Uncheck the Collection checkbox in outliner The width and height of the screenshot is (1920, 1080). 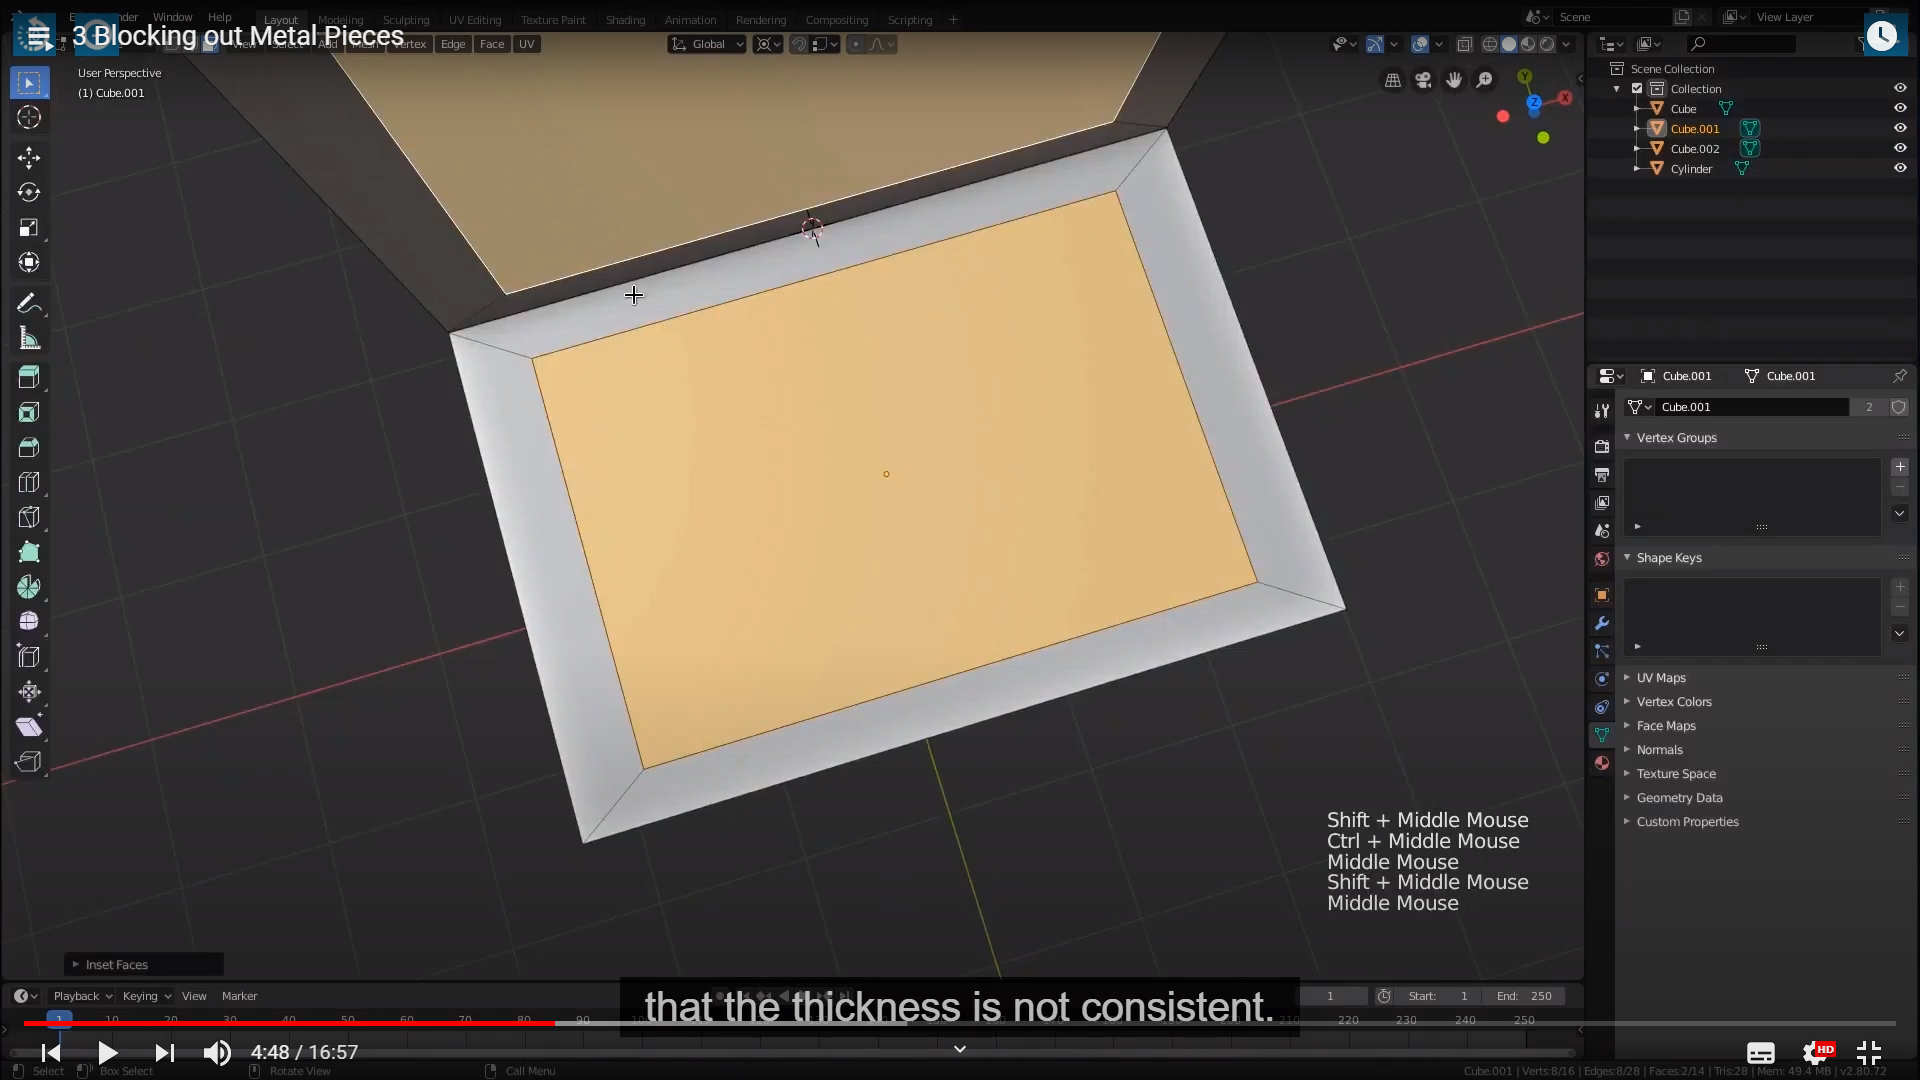(x=1637, y=88)
